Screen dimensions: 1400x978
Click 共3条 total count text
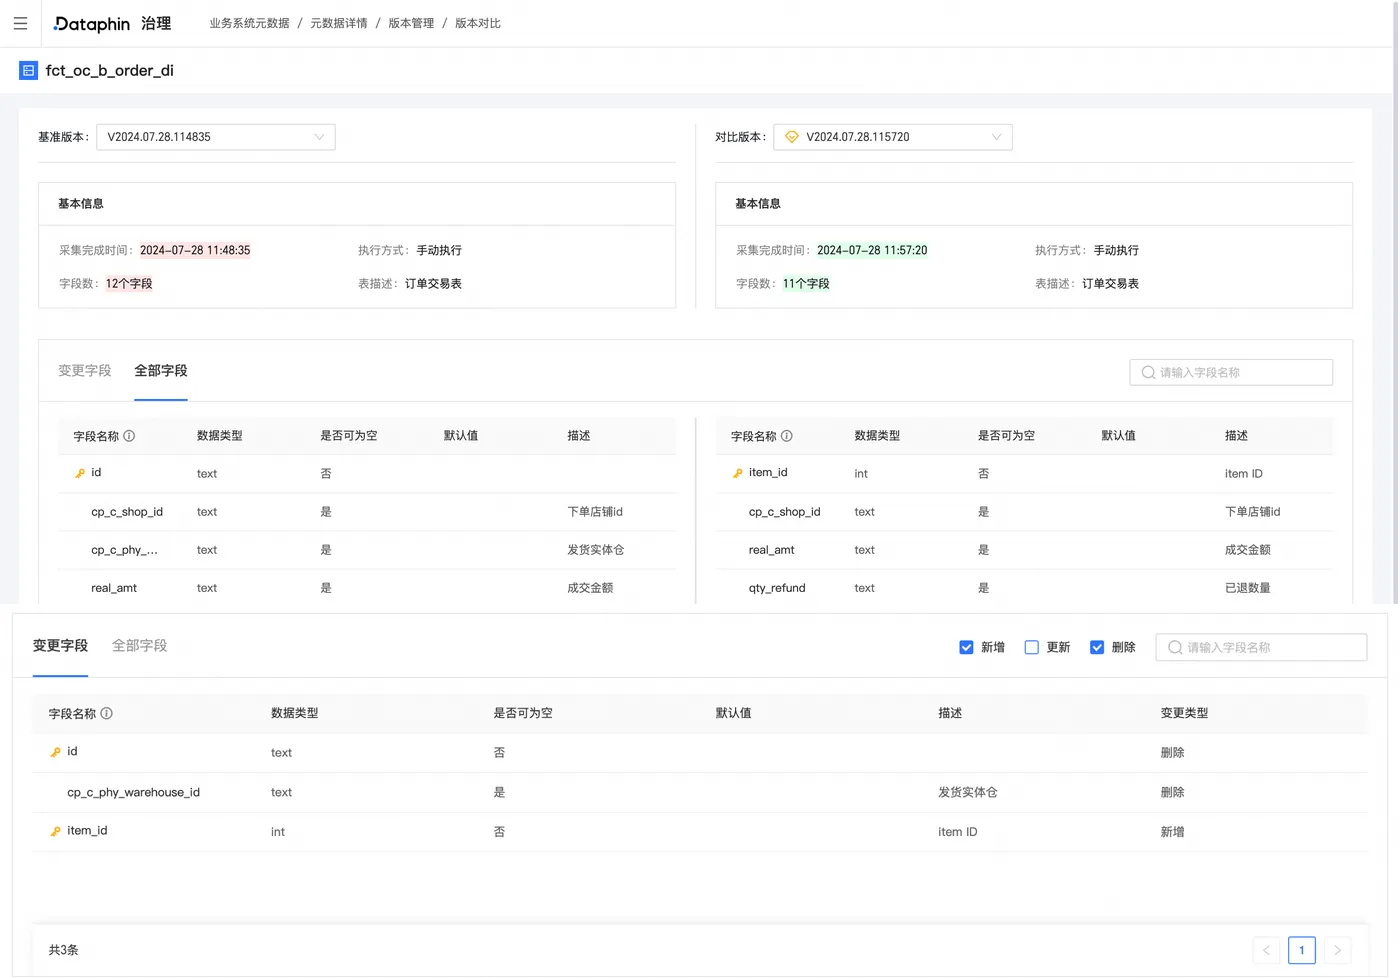64,950
